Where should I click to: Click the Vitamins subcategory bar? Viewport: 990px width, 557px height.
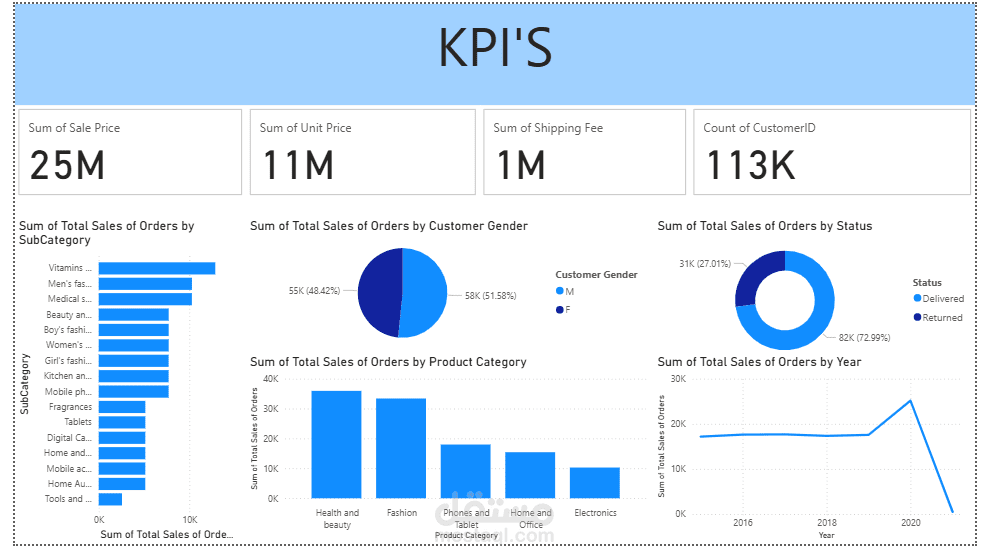point(157,268)
